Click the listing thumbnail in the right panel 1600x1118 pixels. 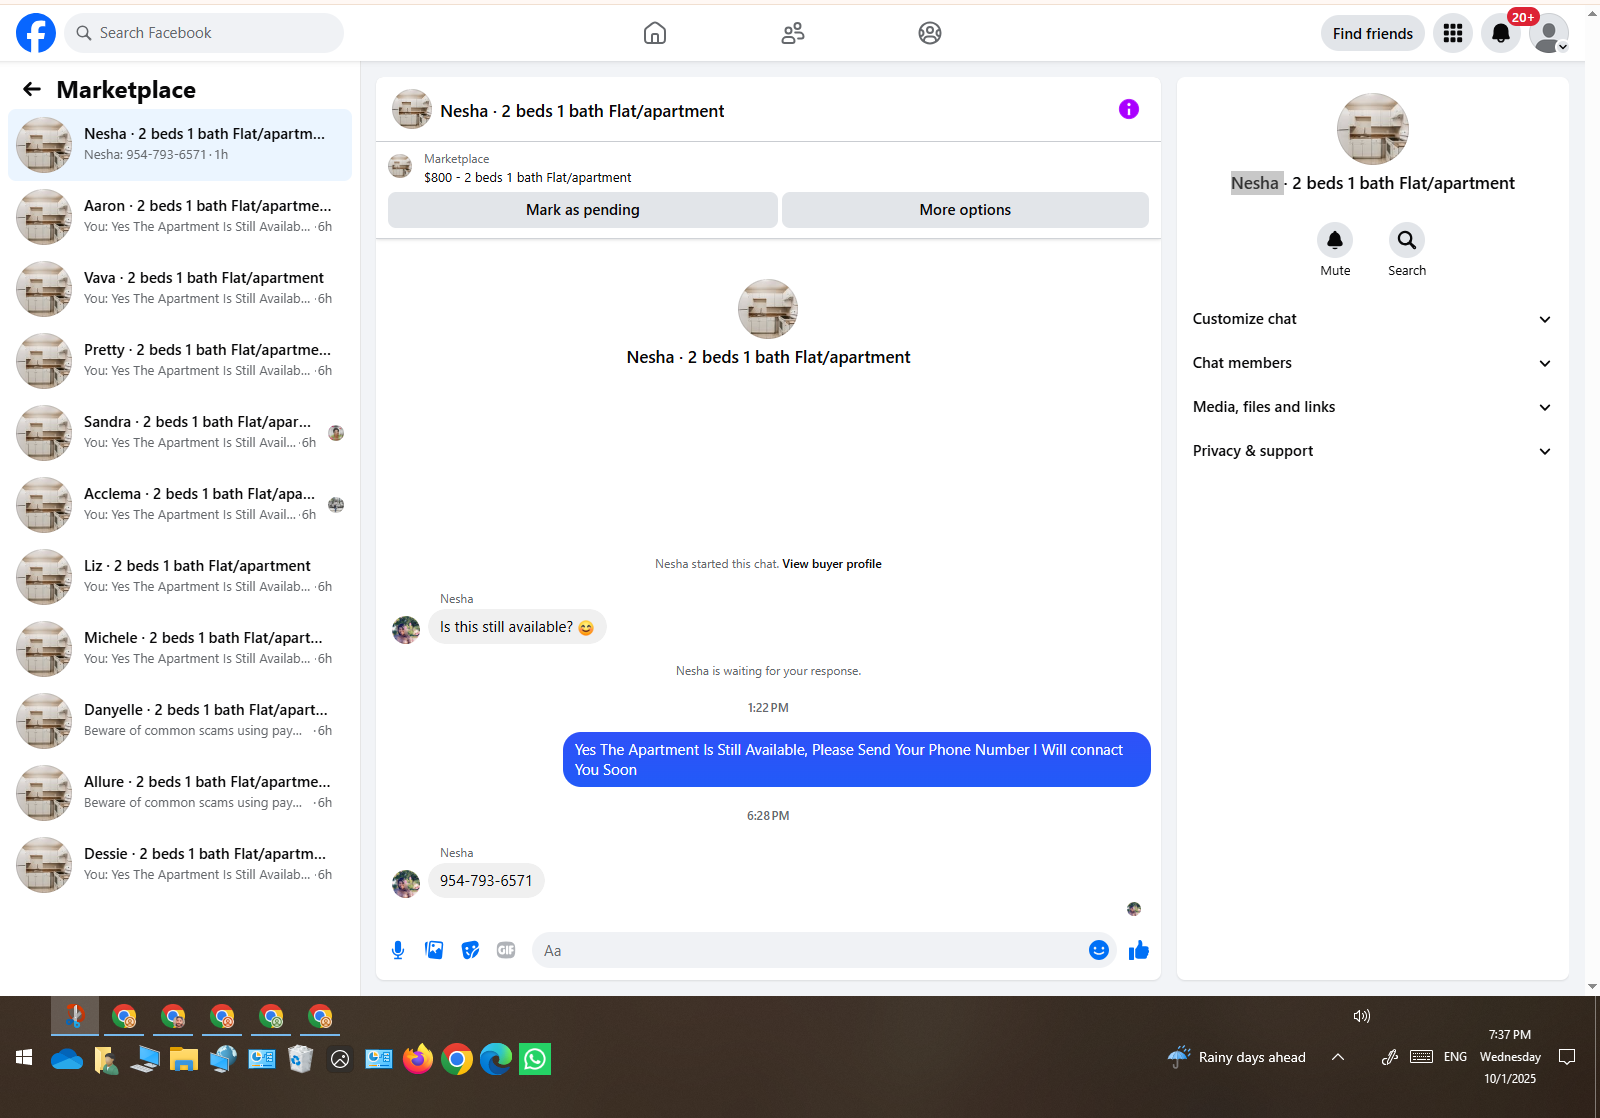pyautogui.click(x=1373, y=129)
